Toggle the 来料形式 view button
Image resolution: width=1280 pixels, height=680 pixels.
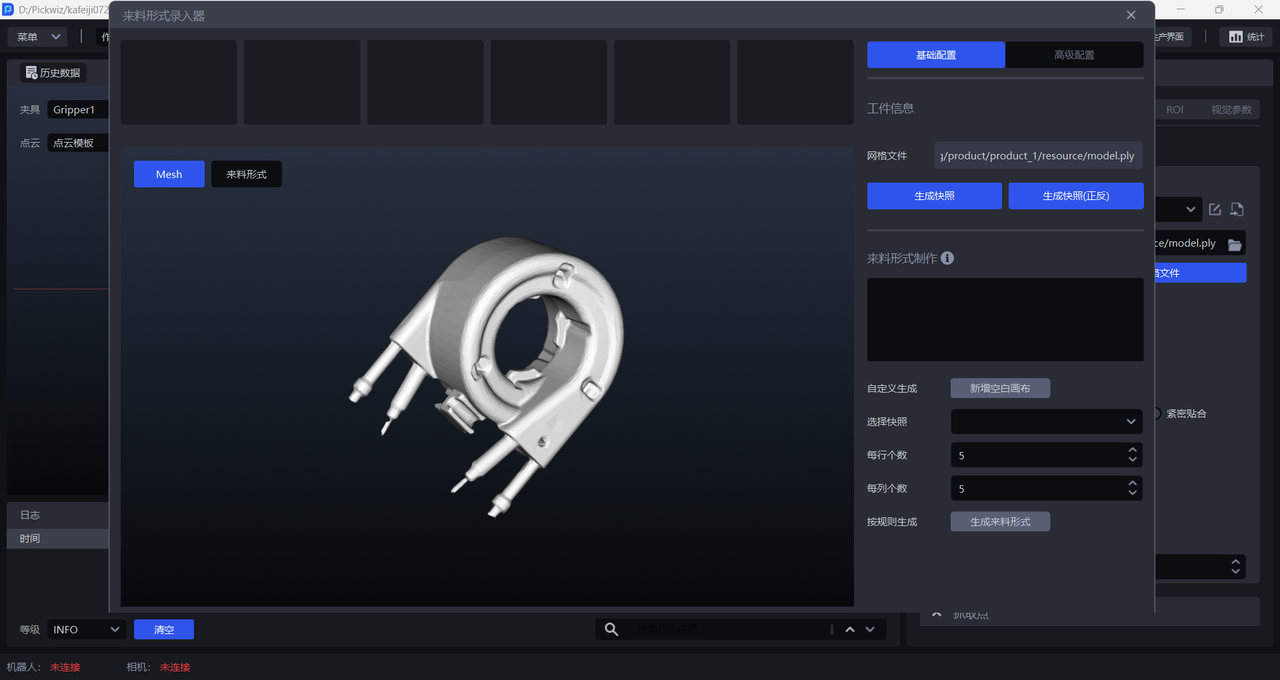[246, 174]
